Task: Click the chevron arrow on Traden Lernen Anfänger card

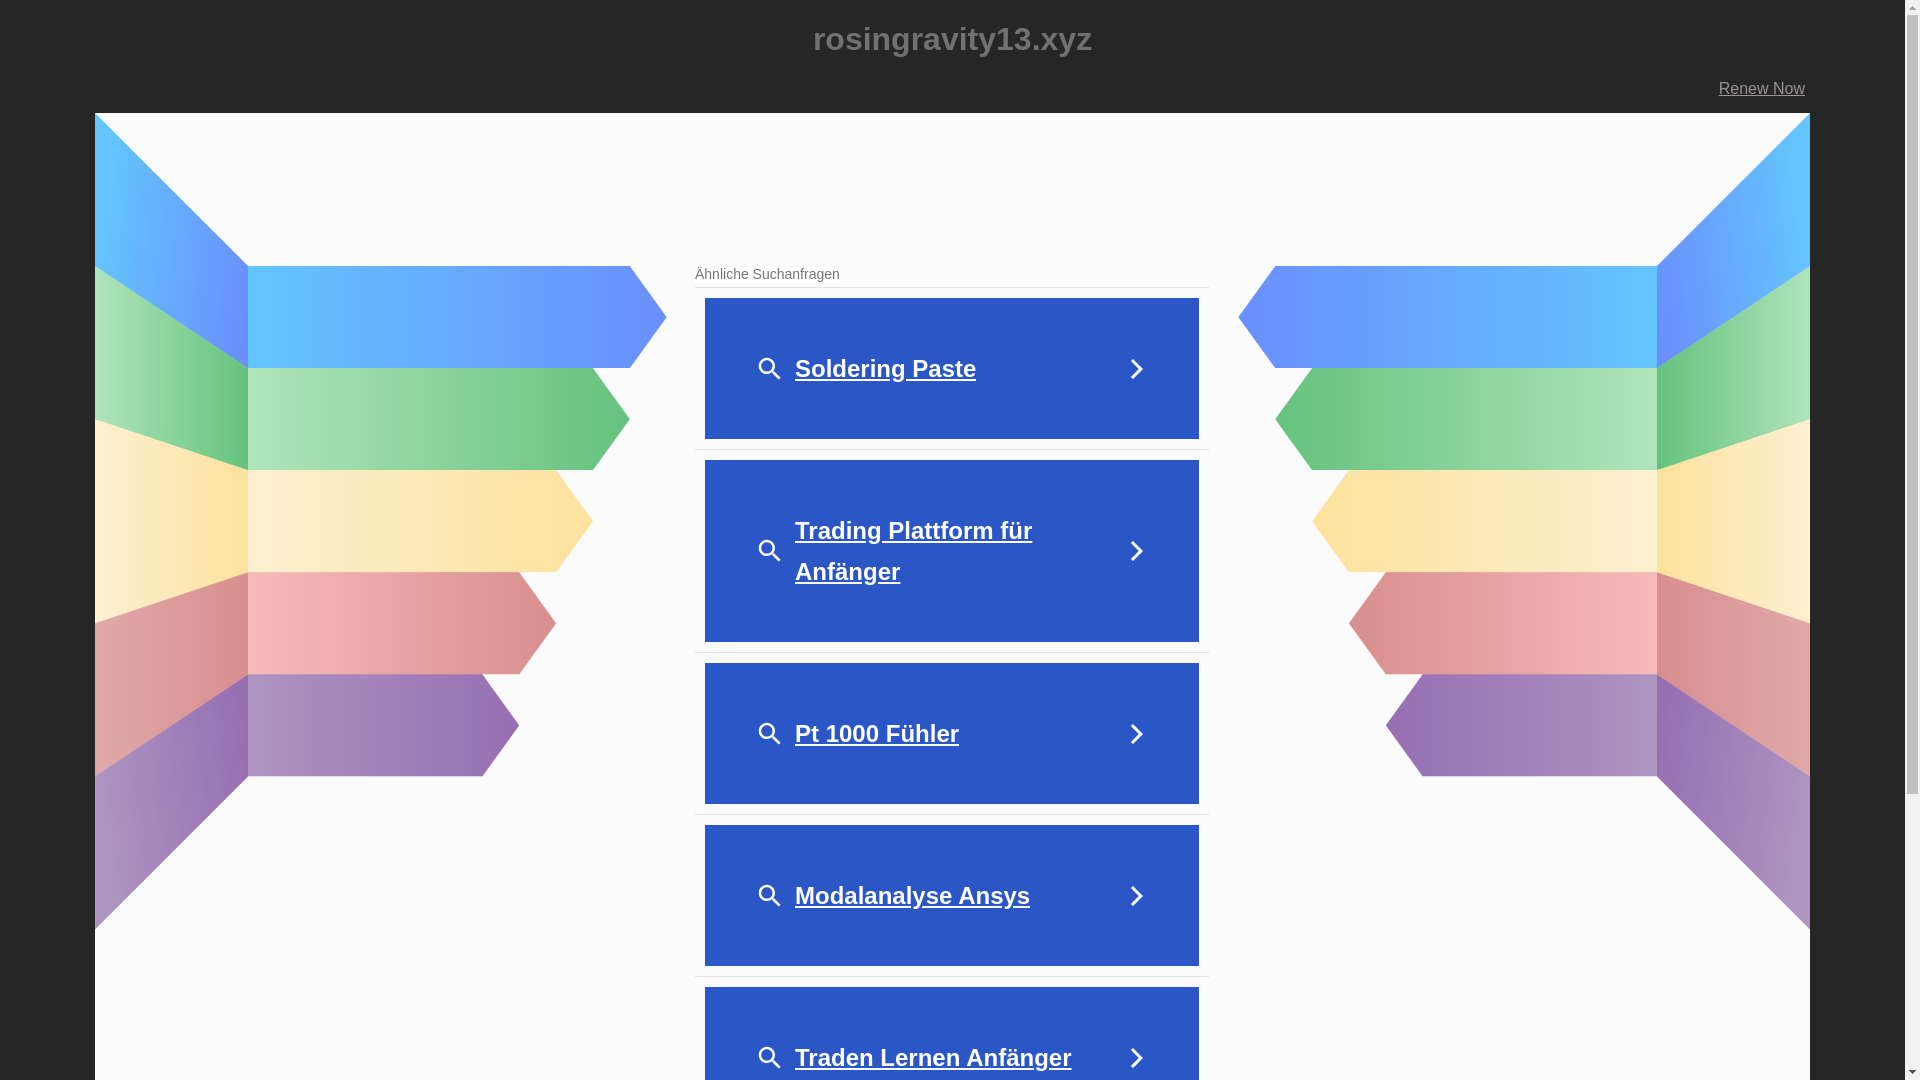Action: click(1136, 1058)
